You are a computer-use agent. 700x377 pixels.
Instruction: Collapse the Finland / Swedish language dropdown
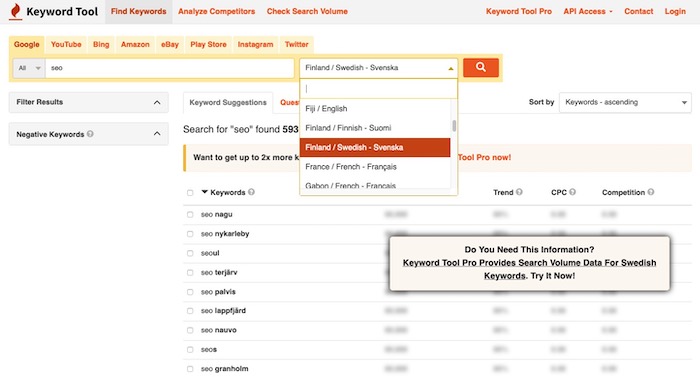pyautogui.click(x=378, y=68)
